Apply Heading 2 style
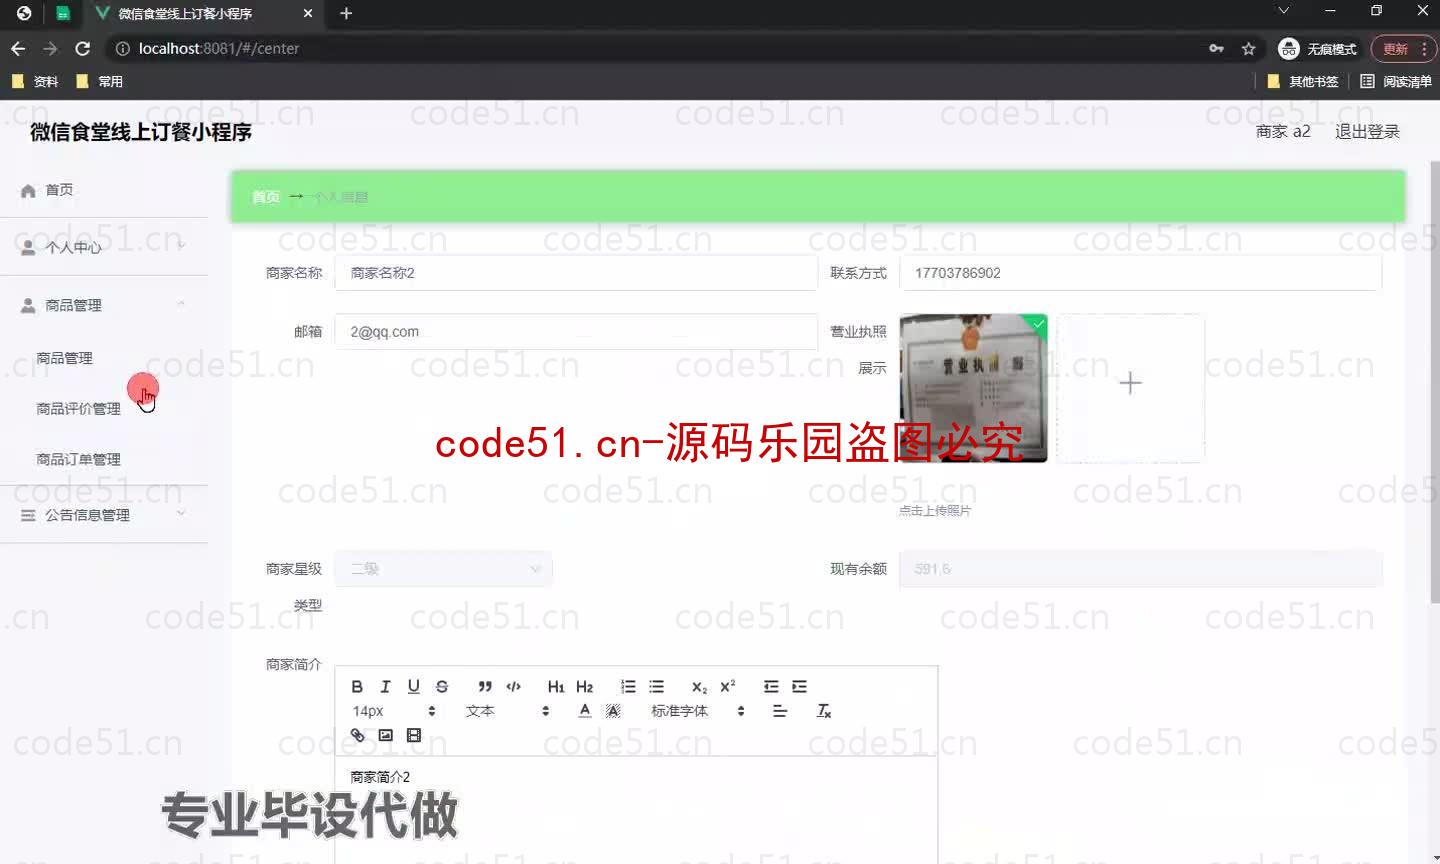The width and height of the screenshot is (1440, 864). coord(584,686)
